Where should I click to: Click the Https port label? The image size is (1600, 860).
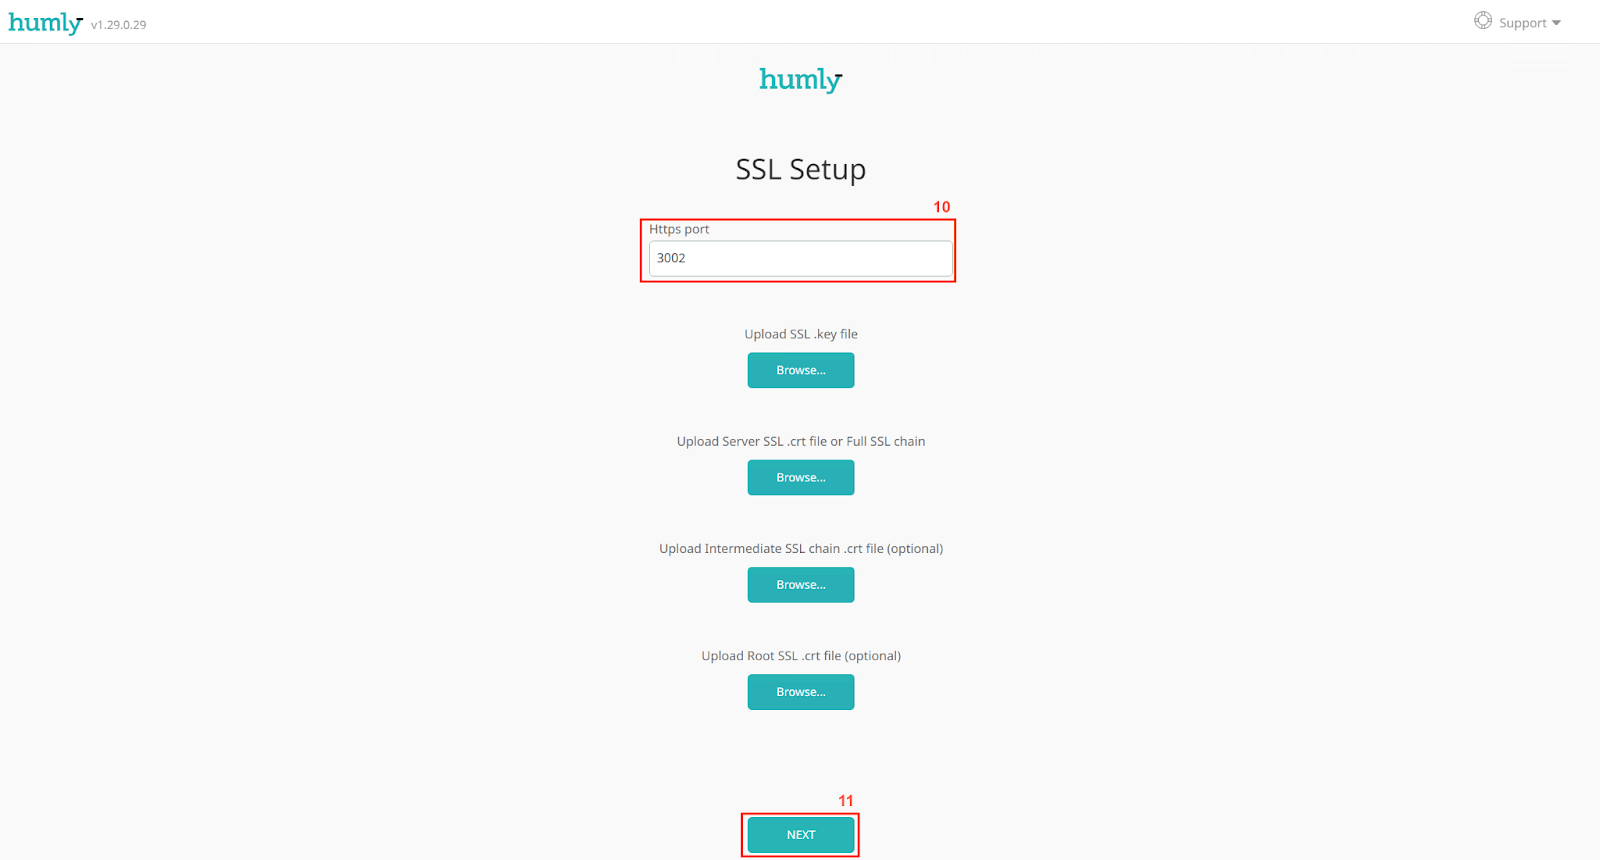(679, 229)
